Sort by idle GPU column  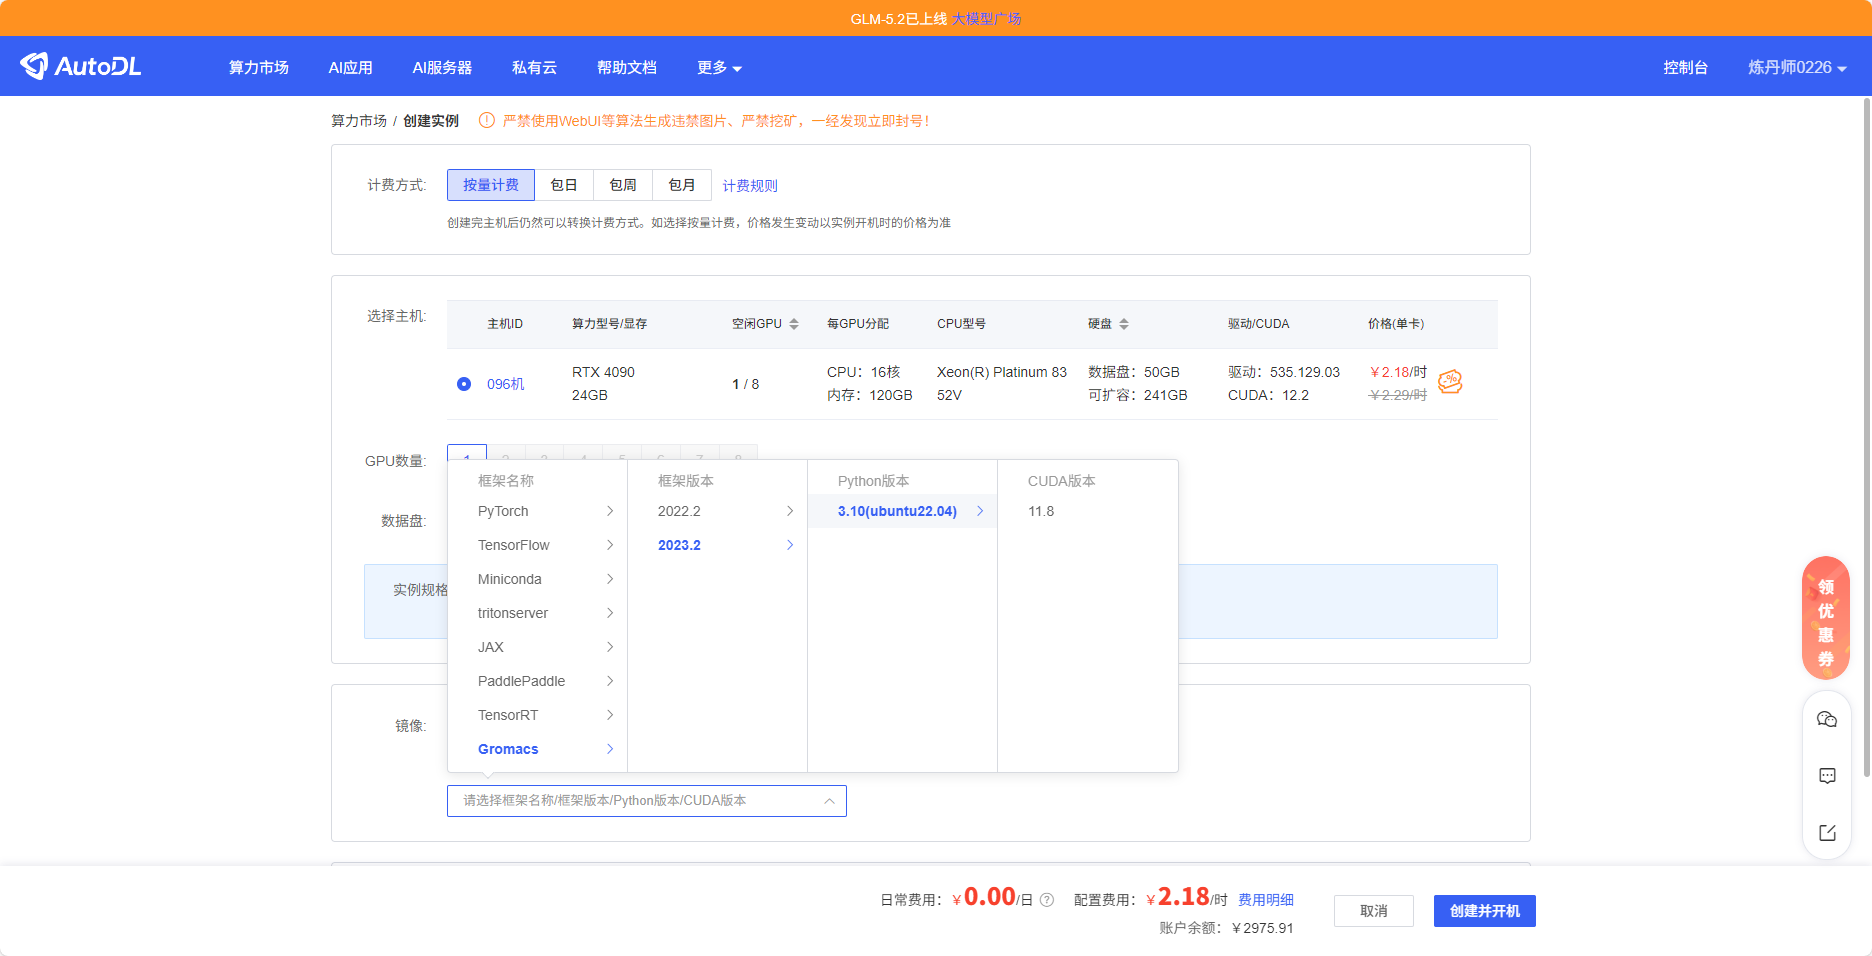click(794, 324)
